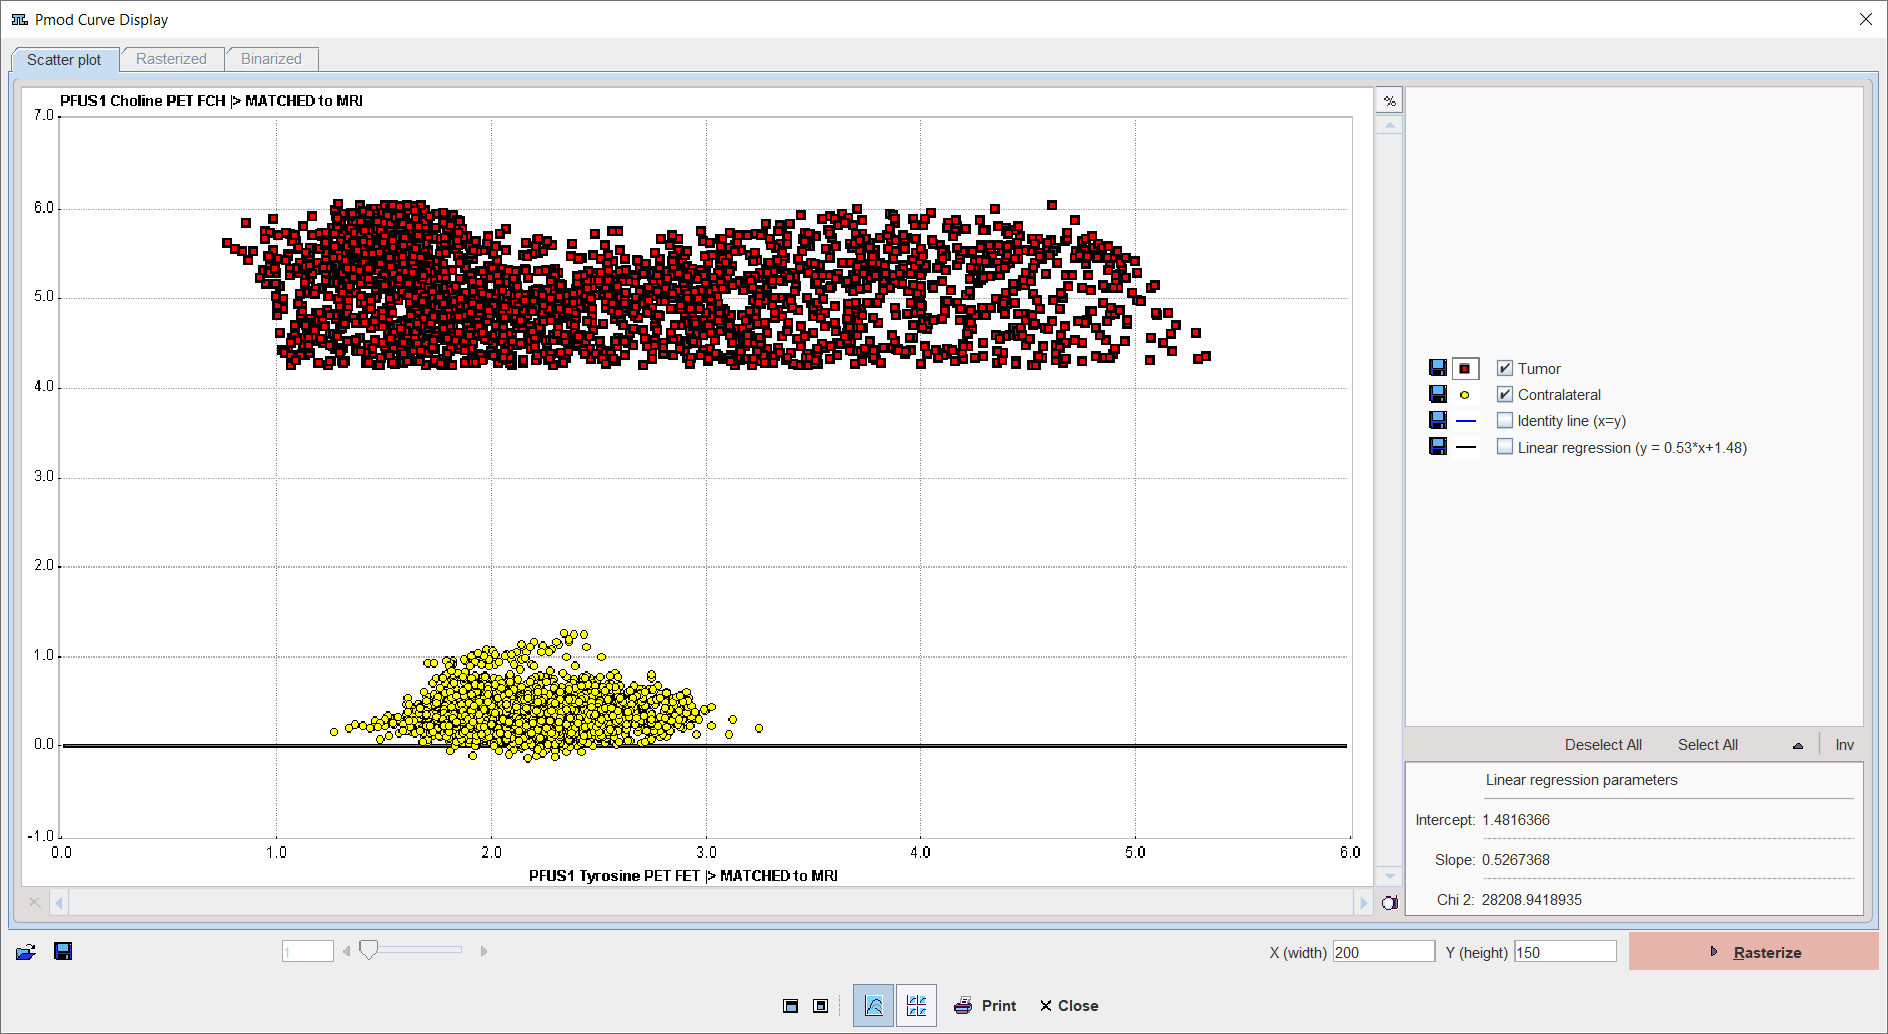Click the red square Tumor marker style
This screenshot has height=1034, width=1888.
[1465, 368]
